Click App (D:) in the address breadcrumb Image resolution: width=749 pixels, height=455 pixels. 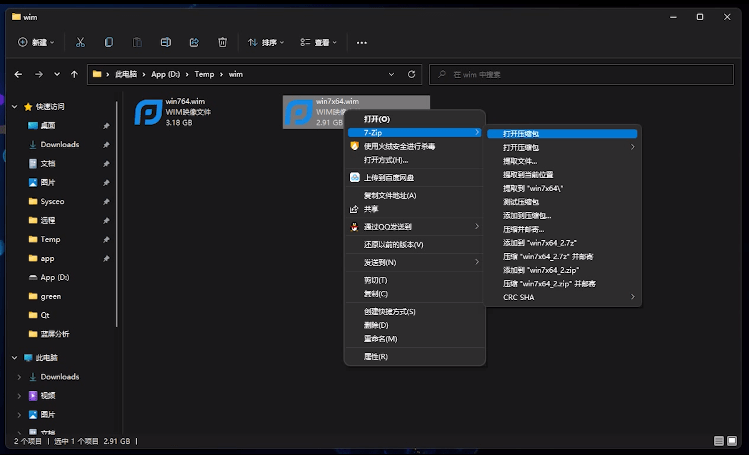click(x=165, y=74)
